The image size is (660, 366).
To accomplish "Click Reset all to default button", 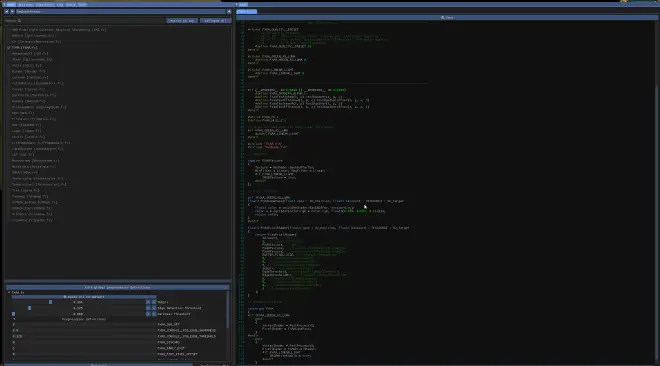I will point(84,297).
